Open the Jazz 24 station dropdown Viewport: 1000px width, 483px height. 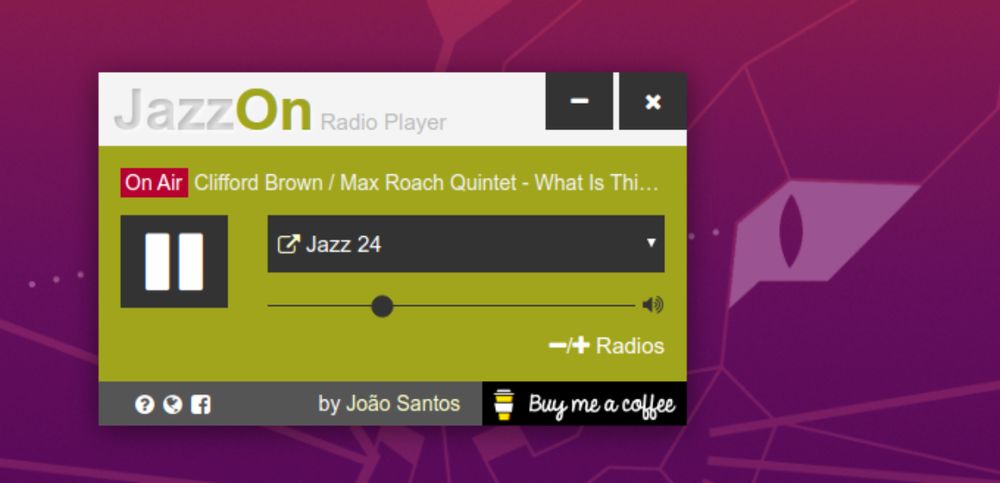(x=466, y=244)
